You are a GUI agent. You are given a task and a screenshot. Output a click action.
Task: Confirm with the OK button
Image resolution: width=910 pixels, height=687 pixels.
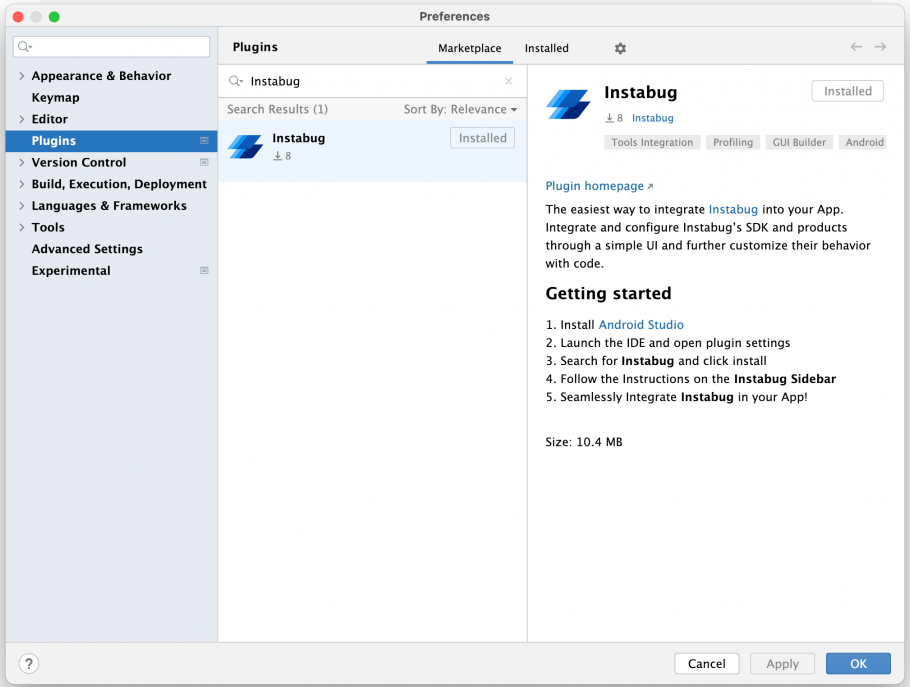(858, 663)
